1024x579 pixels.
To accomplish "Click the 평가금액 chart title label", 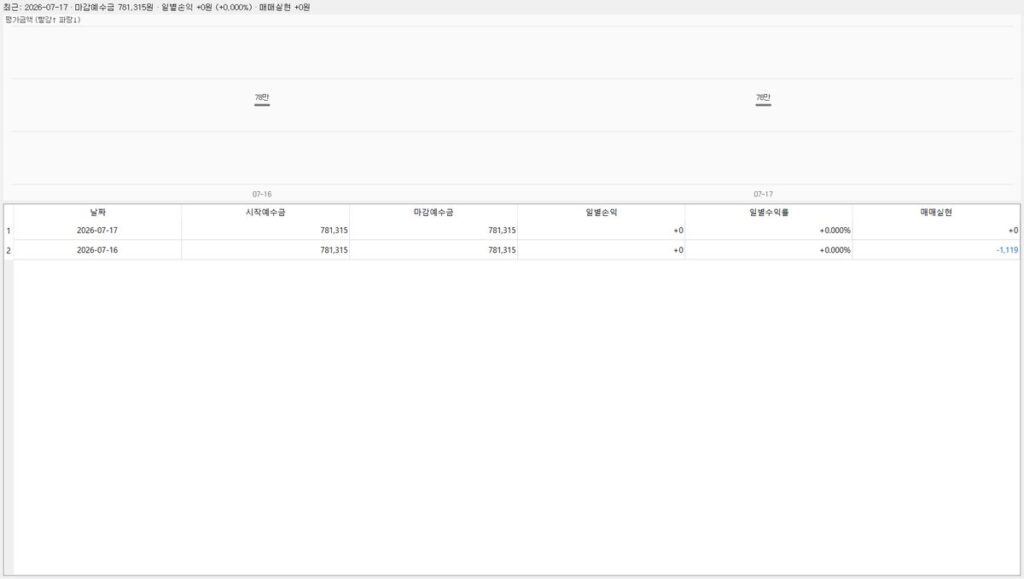I will tap(42, 20).
